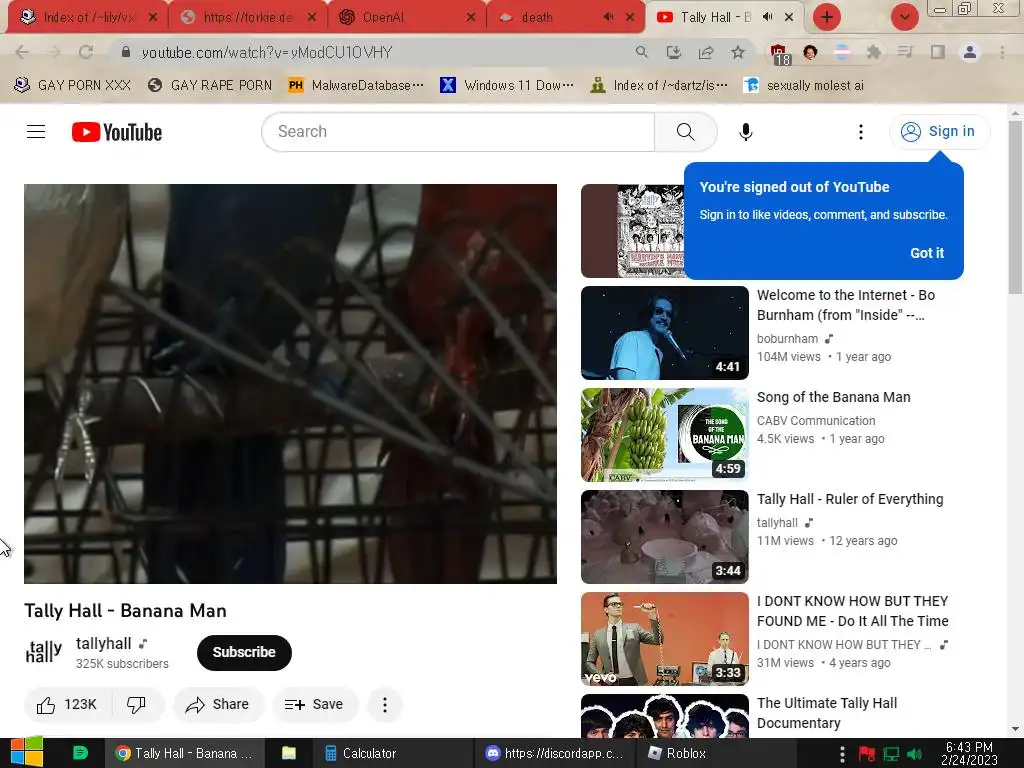Open the Do It All The Time thumbnail
The width and height of the screenshot is (1024, 768).
pyautogui.click(x=665, y=639)
